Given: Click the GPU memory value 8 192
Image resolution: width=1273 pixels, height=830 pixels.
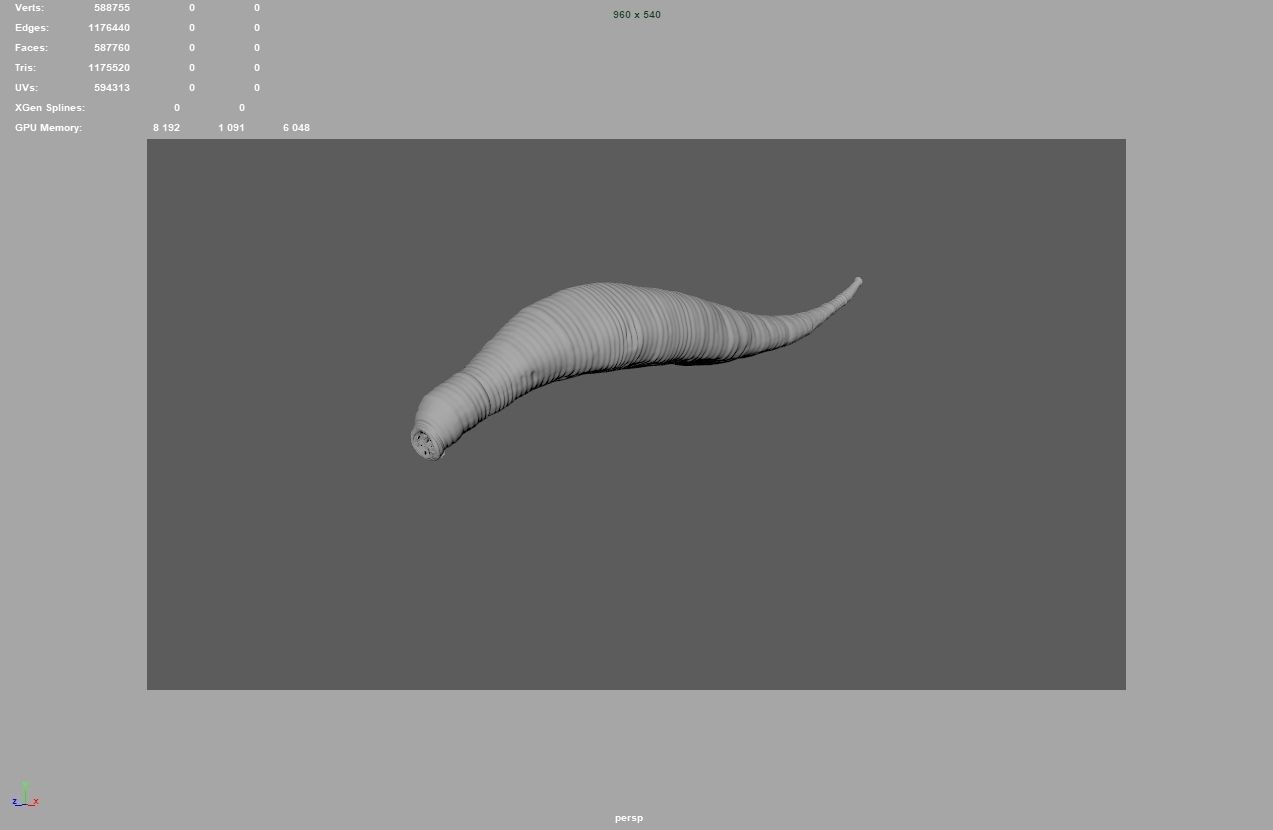Looking at the screenshot, I should [167, 128].
